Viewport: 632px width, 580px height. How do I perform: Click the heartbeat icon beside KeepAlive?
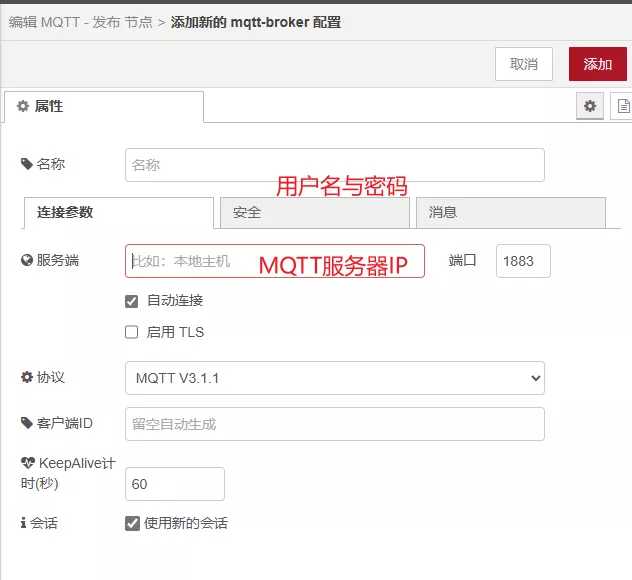point(27,463)
